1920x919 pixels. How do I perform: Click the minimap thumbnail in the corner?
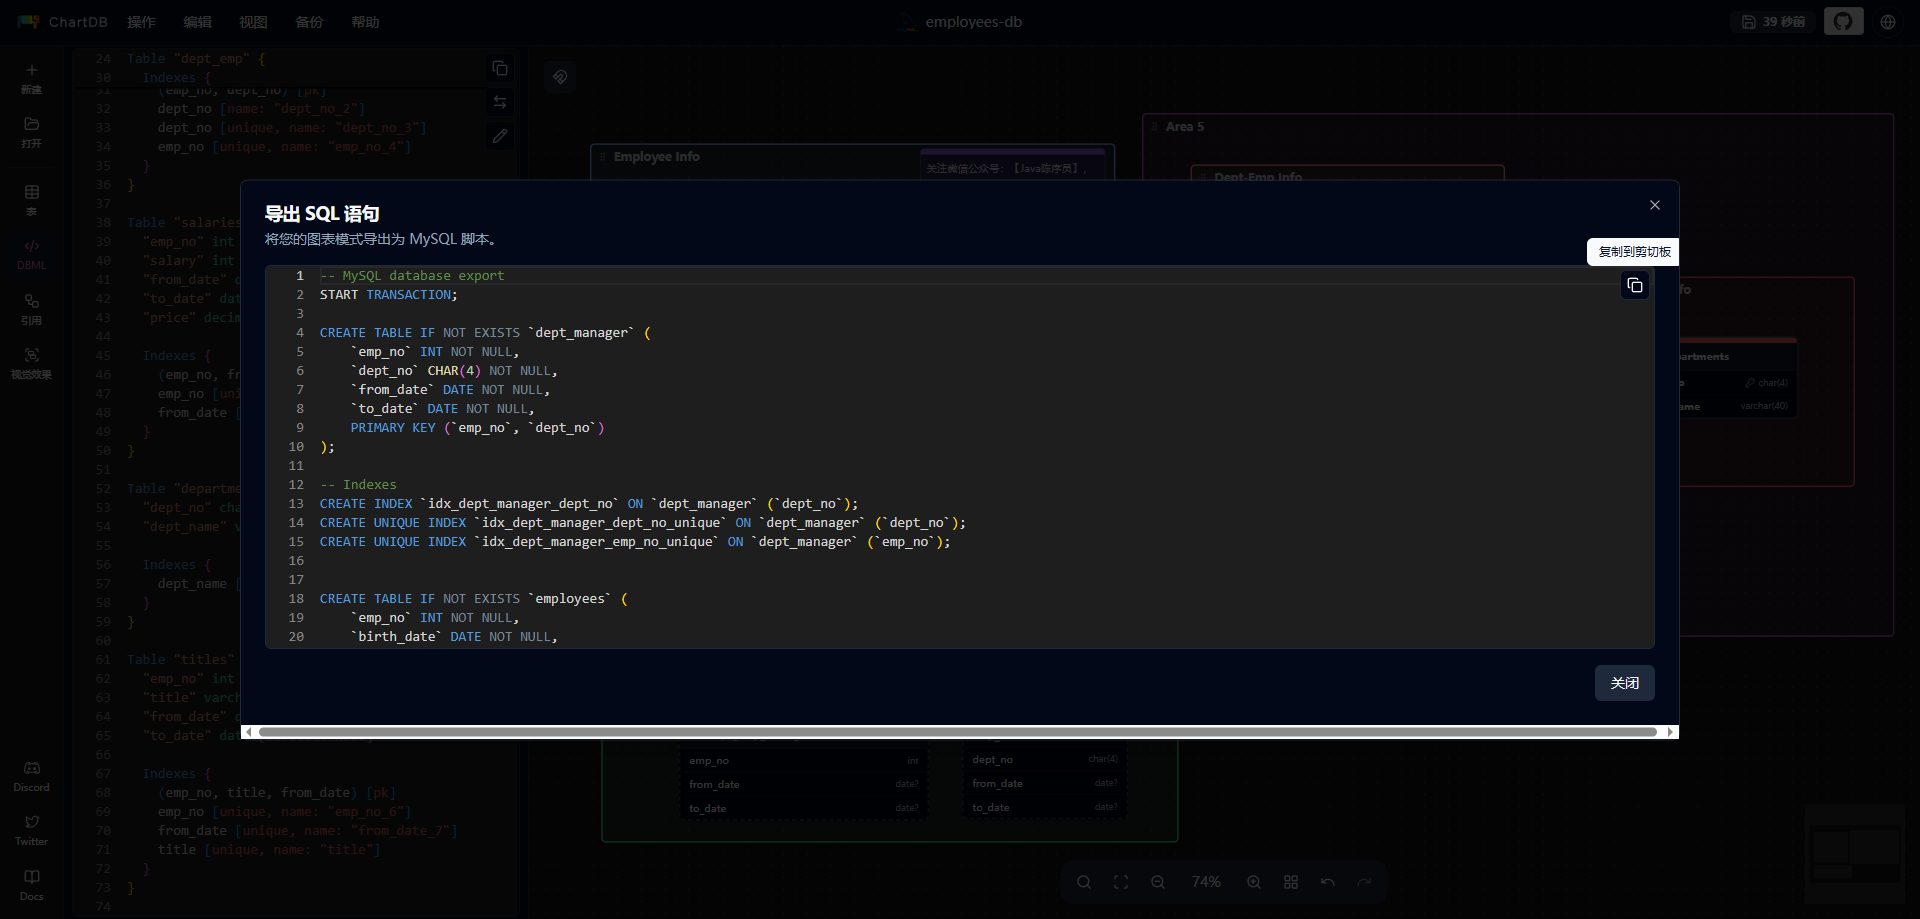coord(1855,855)
